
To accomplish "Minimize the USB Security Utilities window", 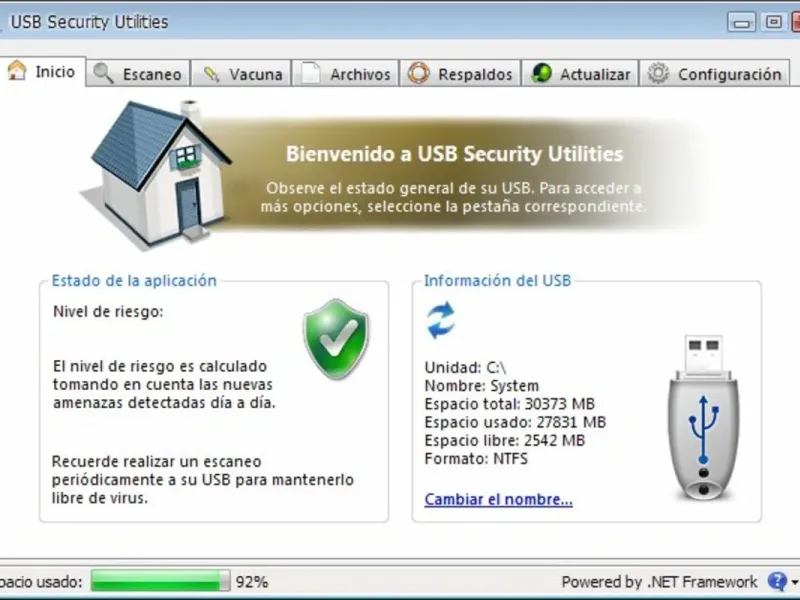I will pyautogui.click(x=741, y=22).
